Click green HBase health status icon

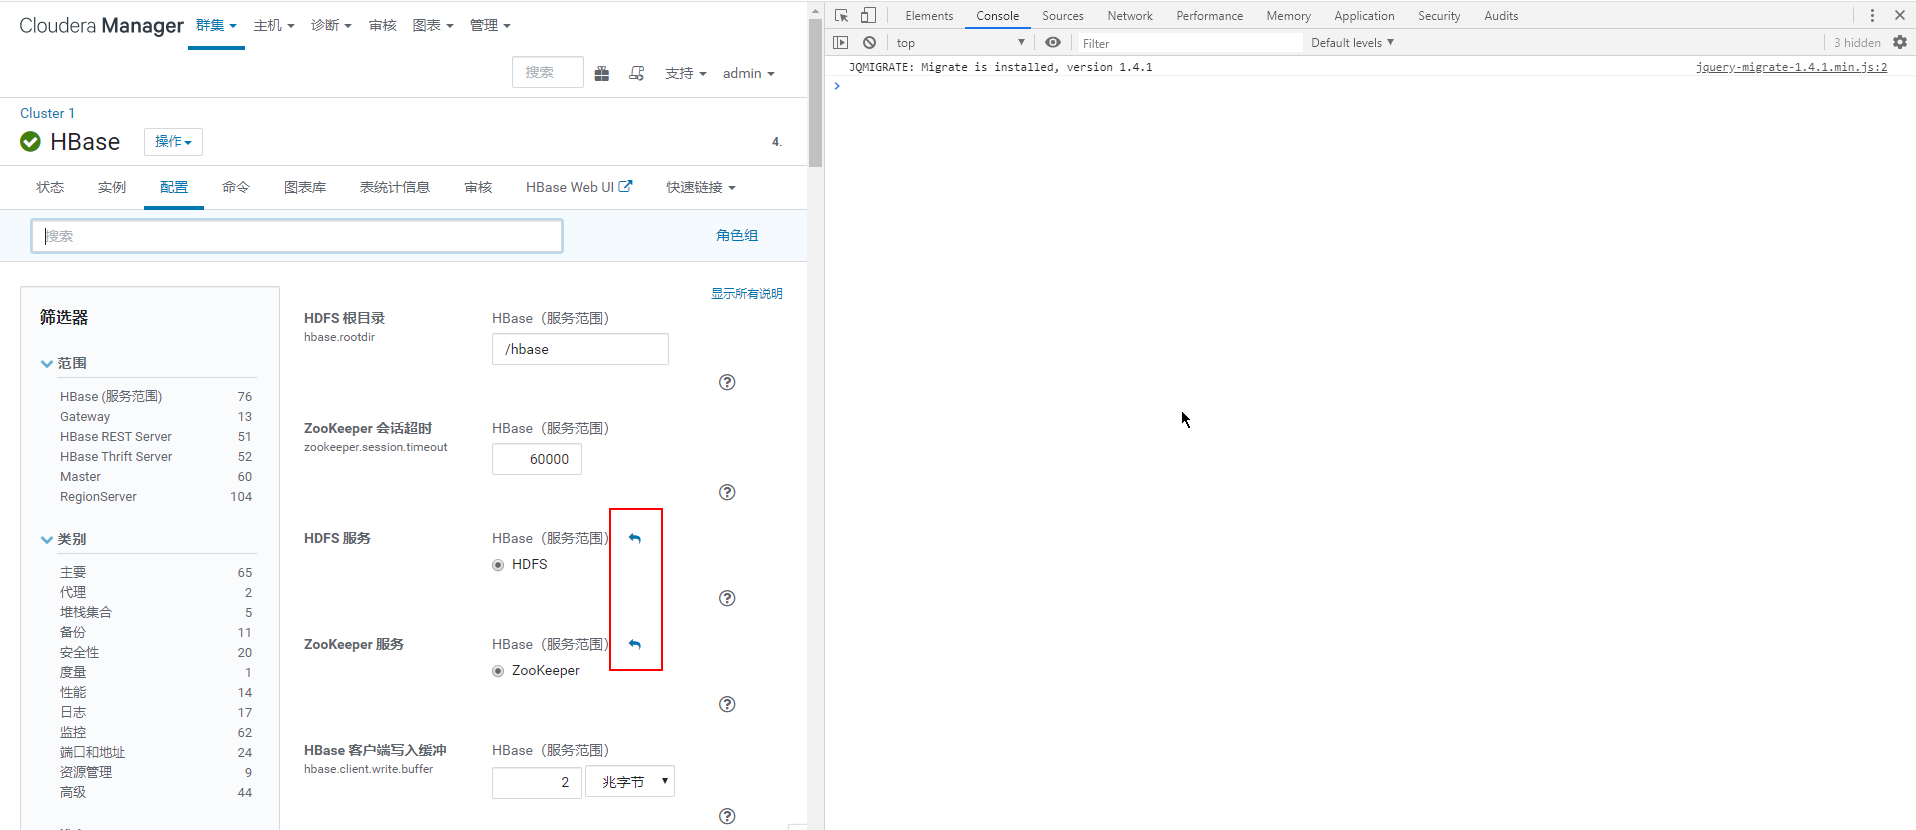click(x=31, y=142)
